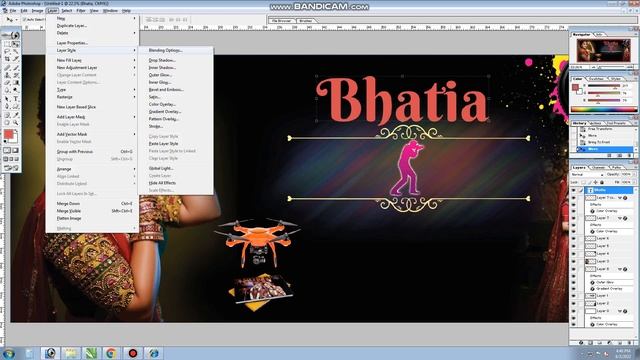Image resolution: width=640 pixels, height=360 pixels.
Task: Click the Windows Start button
Action: coord(8,353)
